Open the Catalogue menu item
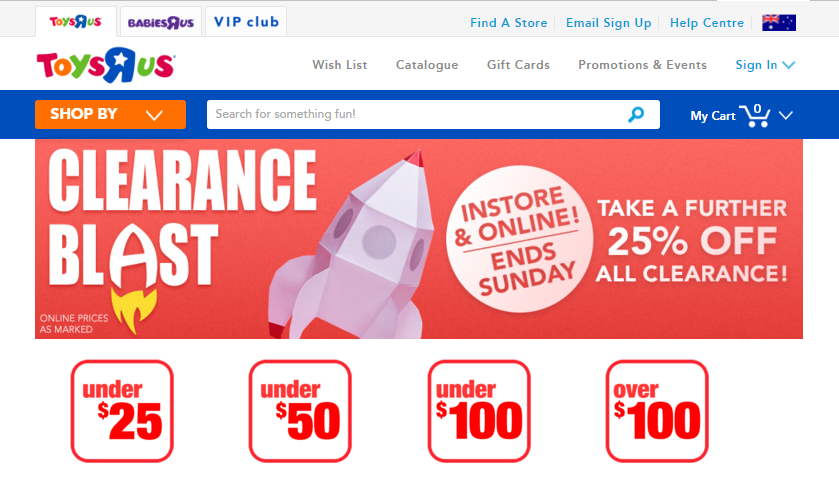Screen dimensions: 839x496 pos(427,65)
